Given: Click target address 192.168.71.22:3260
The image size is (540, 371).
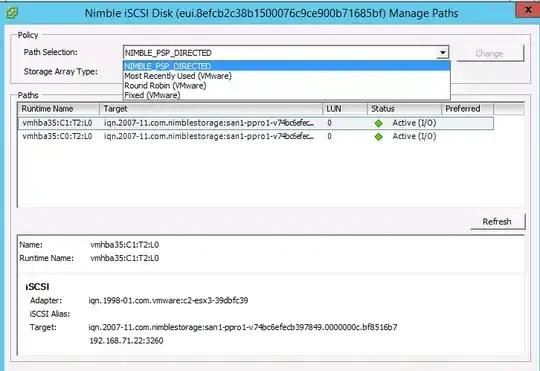Looking at the screenshot, I should click(126, 341).
